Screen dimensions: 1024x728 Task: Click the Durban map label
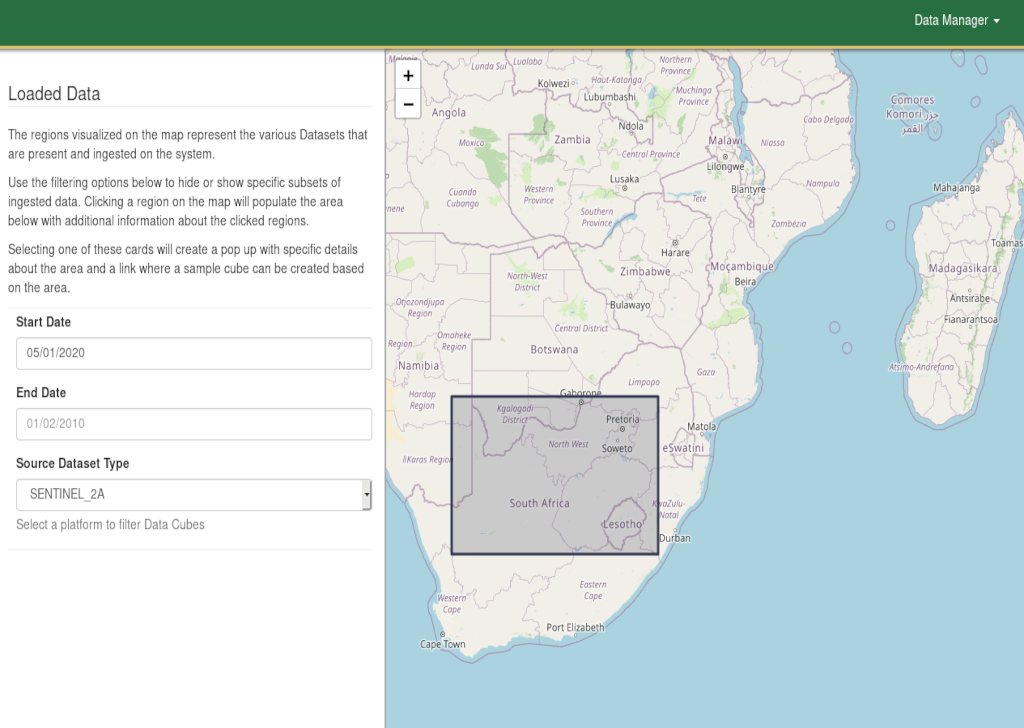tap(675, 538)
